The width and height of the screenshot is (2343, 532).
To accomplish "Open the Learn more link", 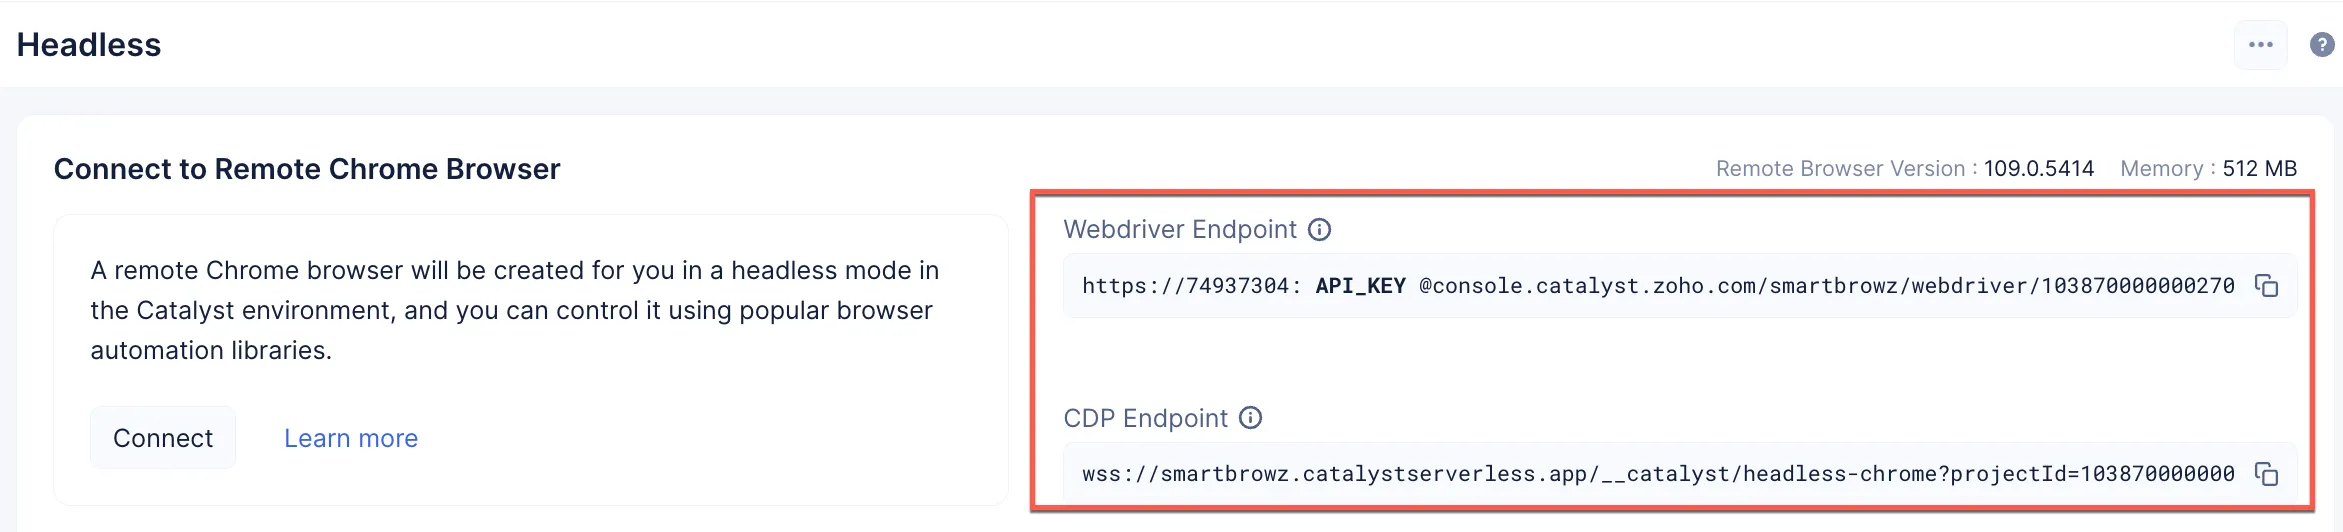I will point(351,438).
